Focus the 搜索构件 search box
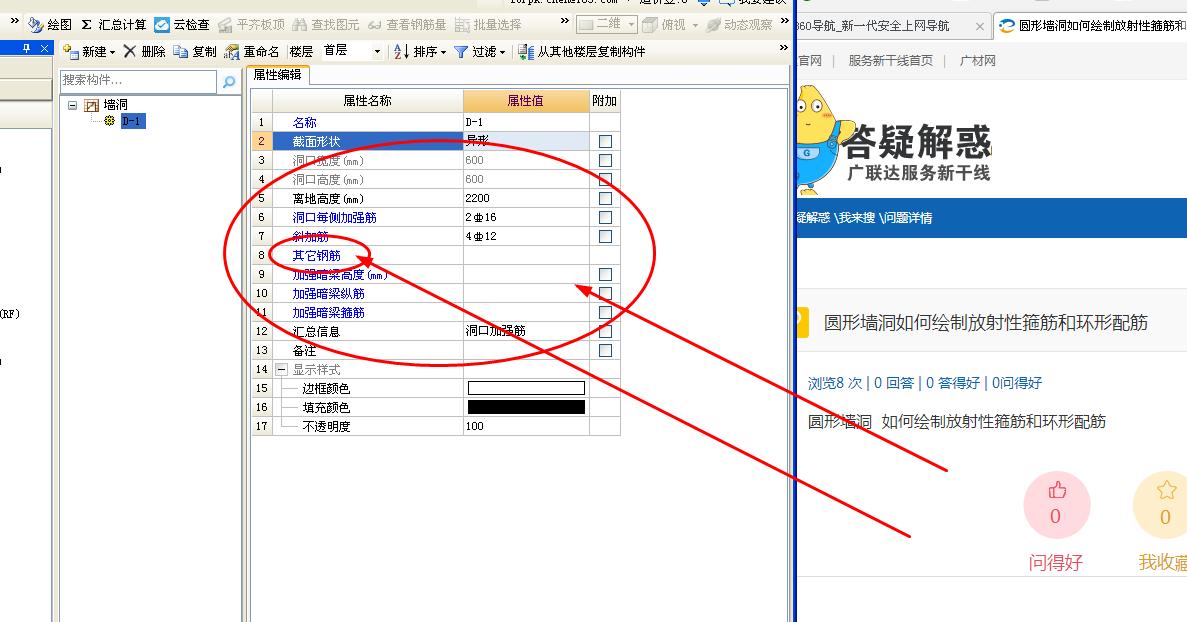1187x622 pixels. tap(138, 80)
